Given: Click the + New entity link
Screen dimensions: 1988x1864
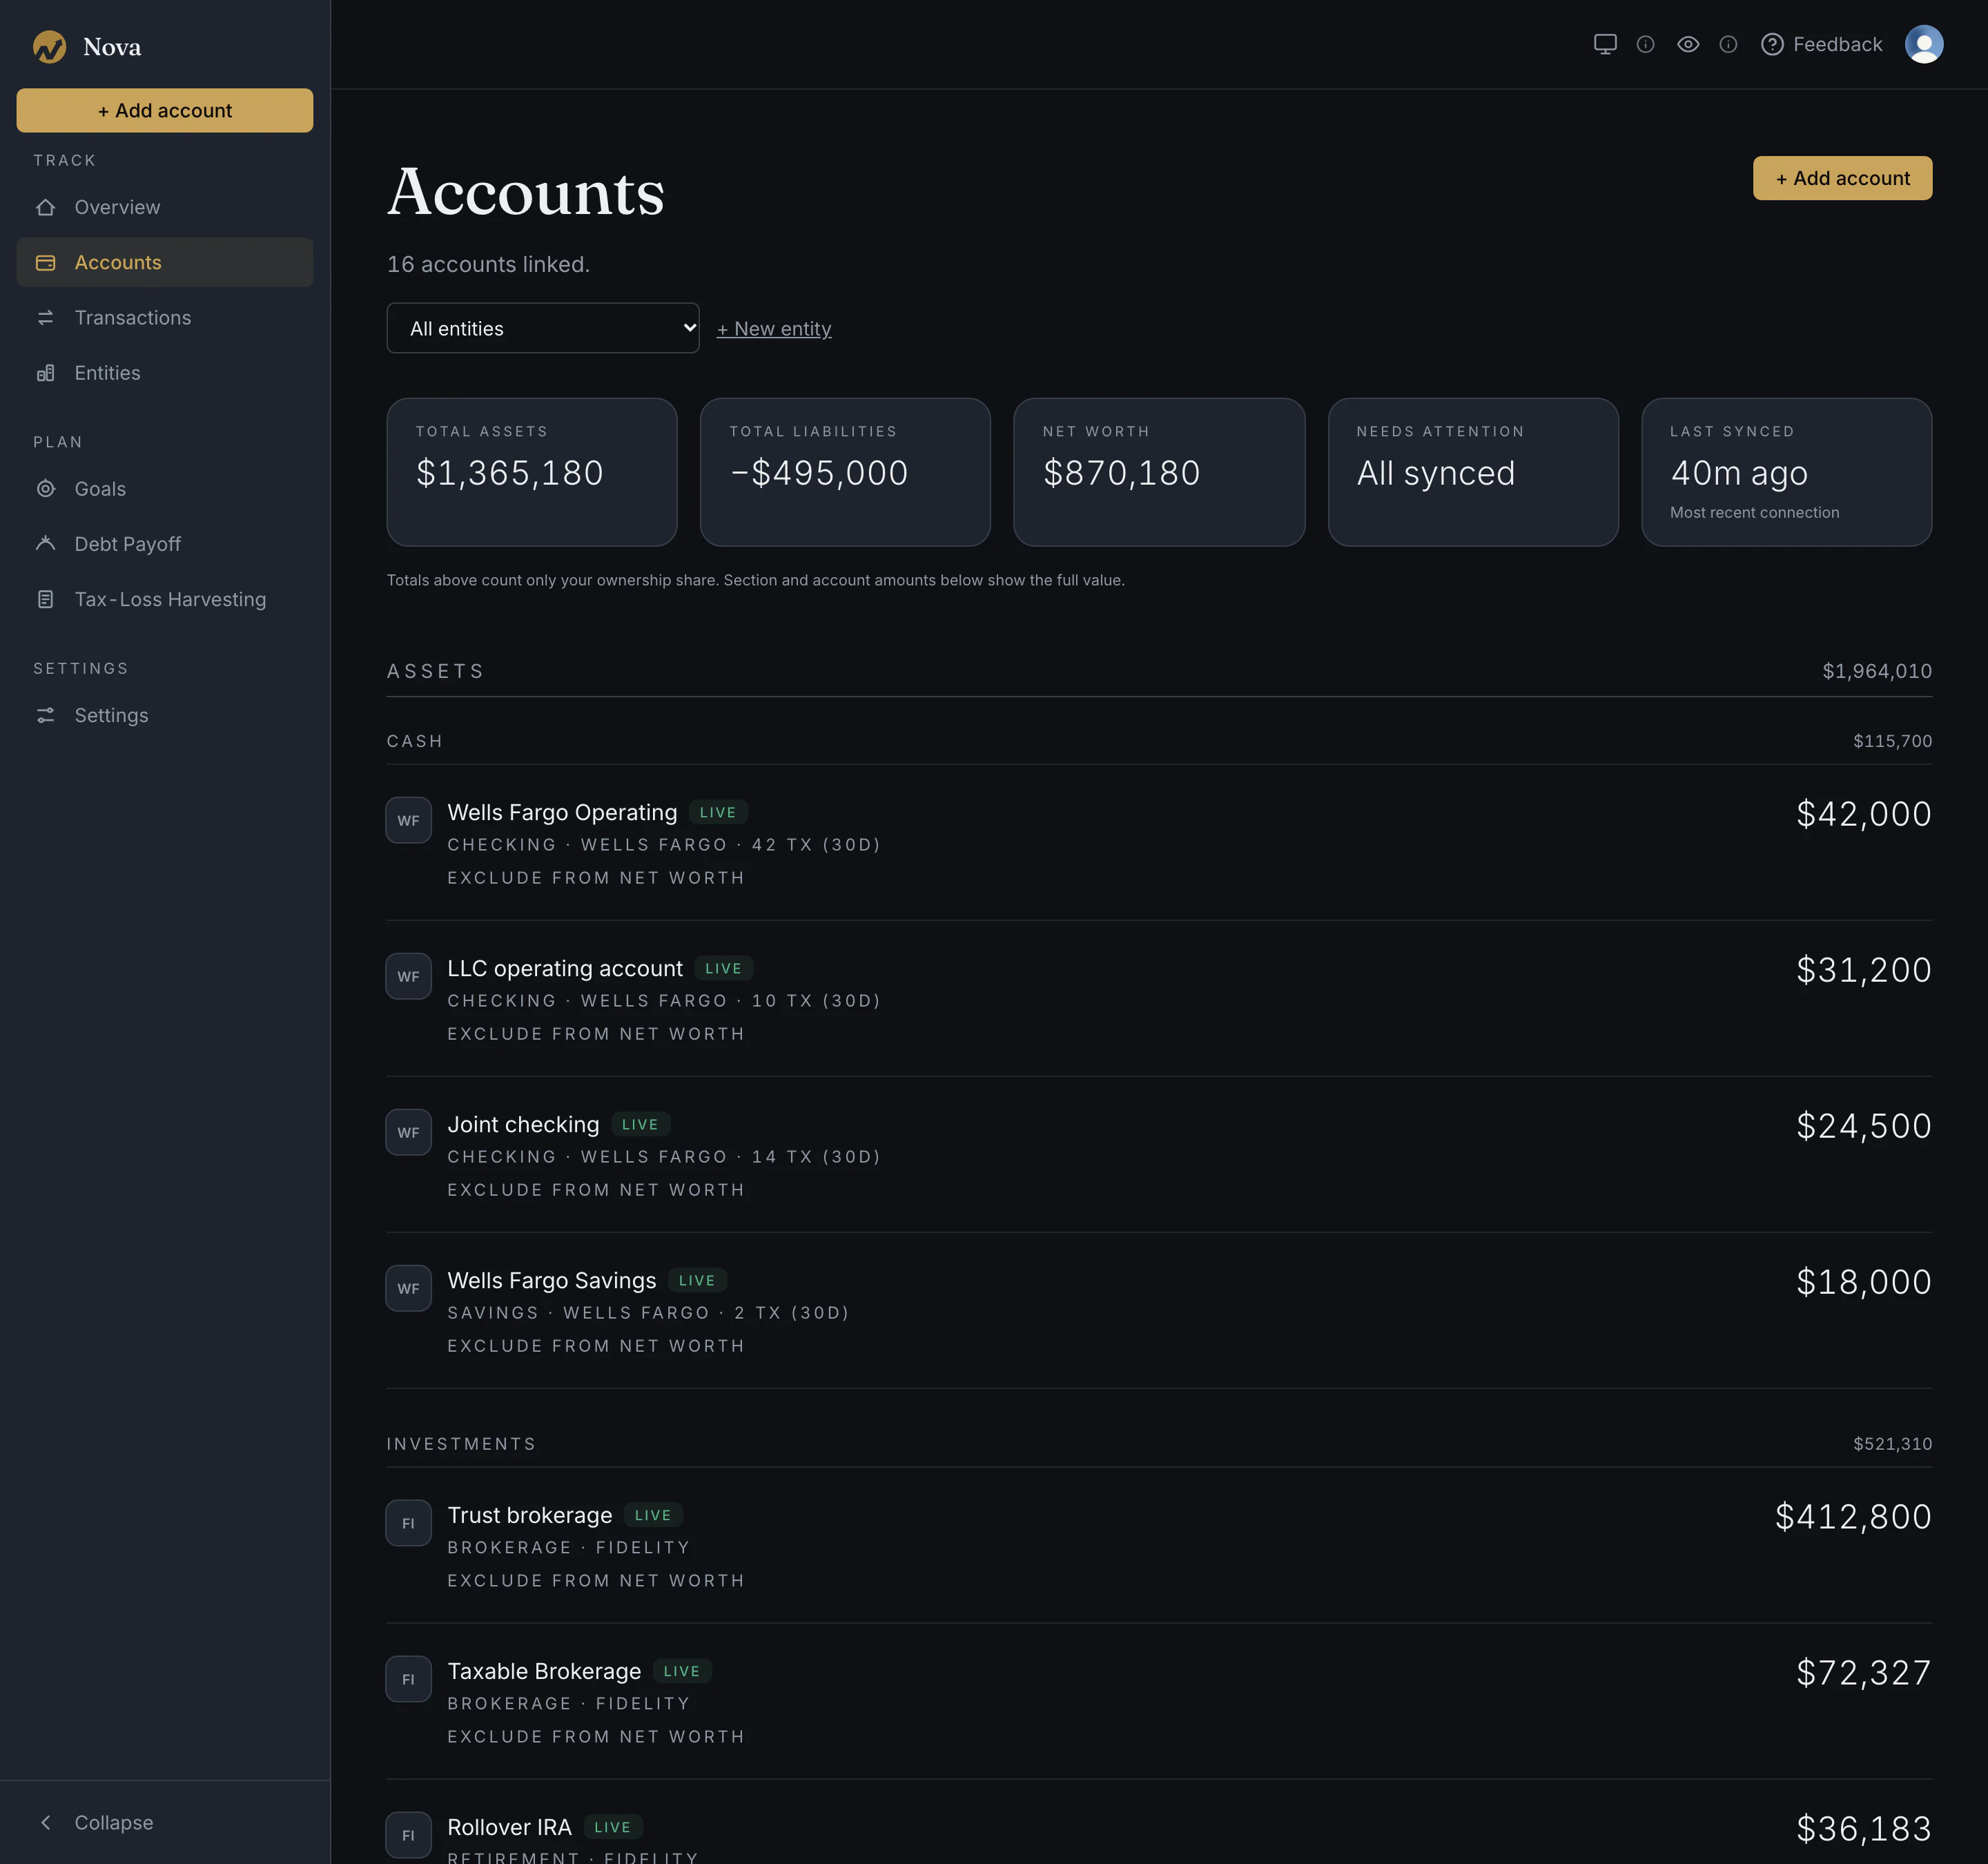Looking at the screenshot, I should pos(774,328).
